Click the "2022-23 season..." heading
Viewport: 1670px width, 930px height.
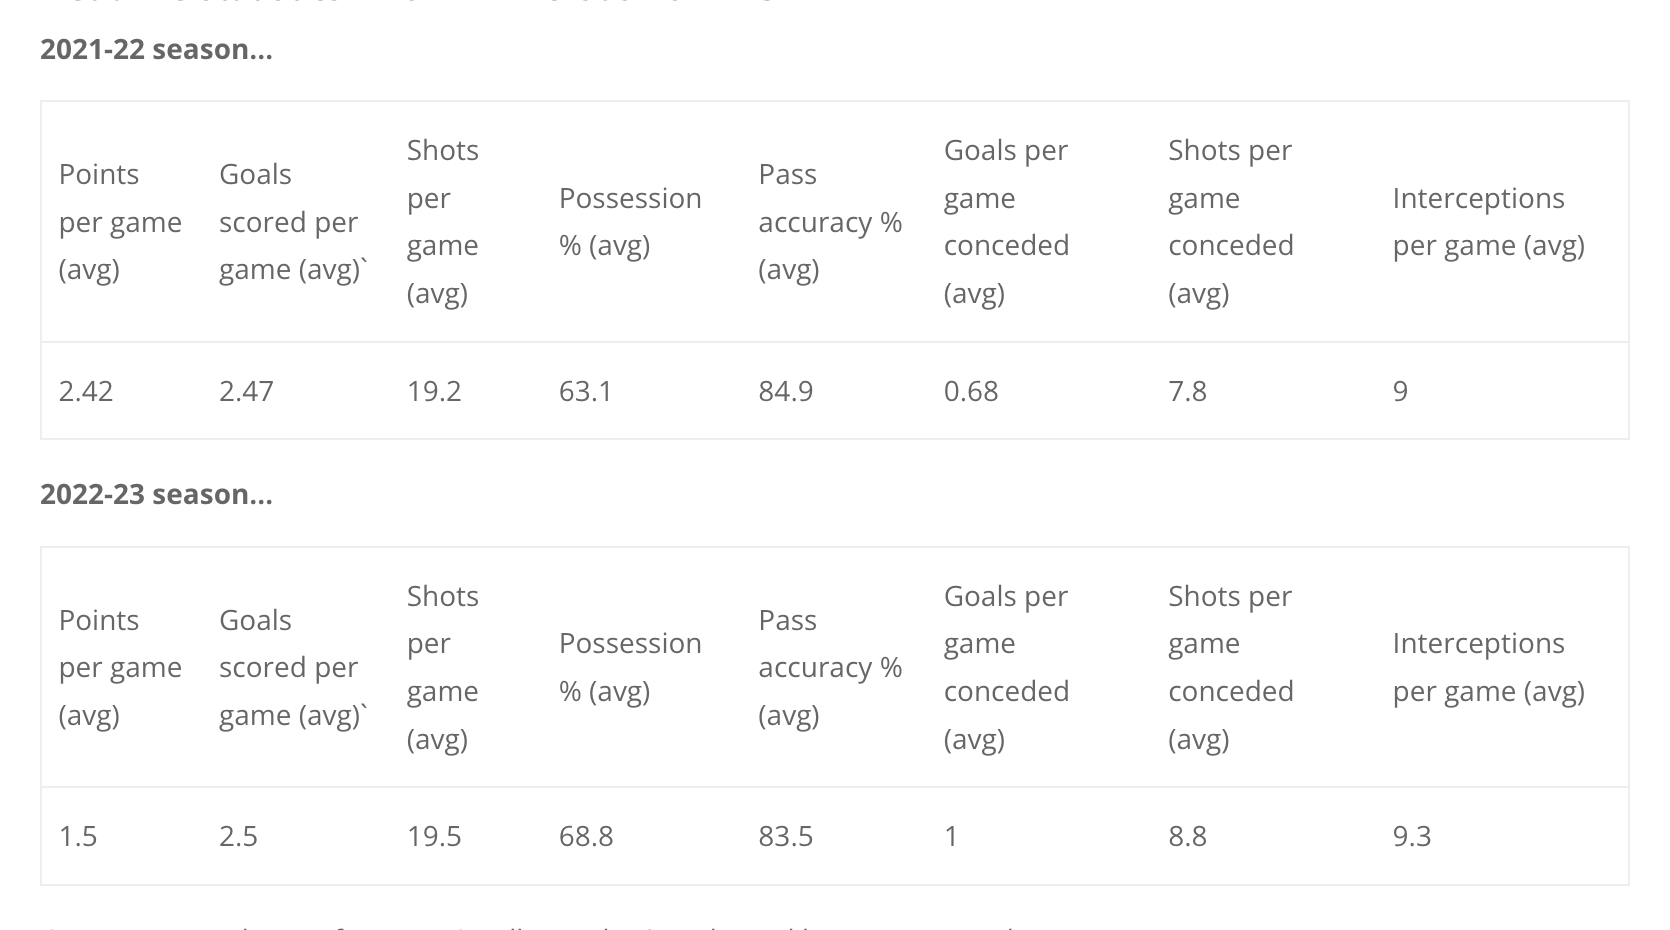[x=156, y=494]
